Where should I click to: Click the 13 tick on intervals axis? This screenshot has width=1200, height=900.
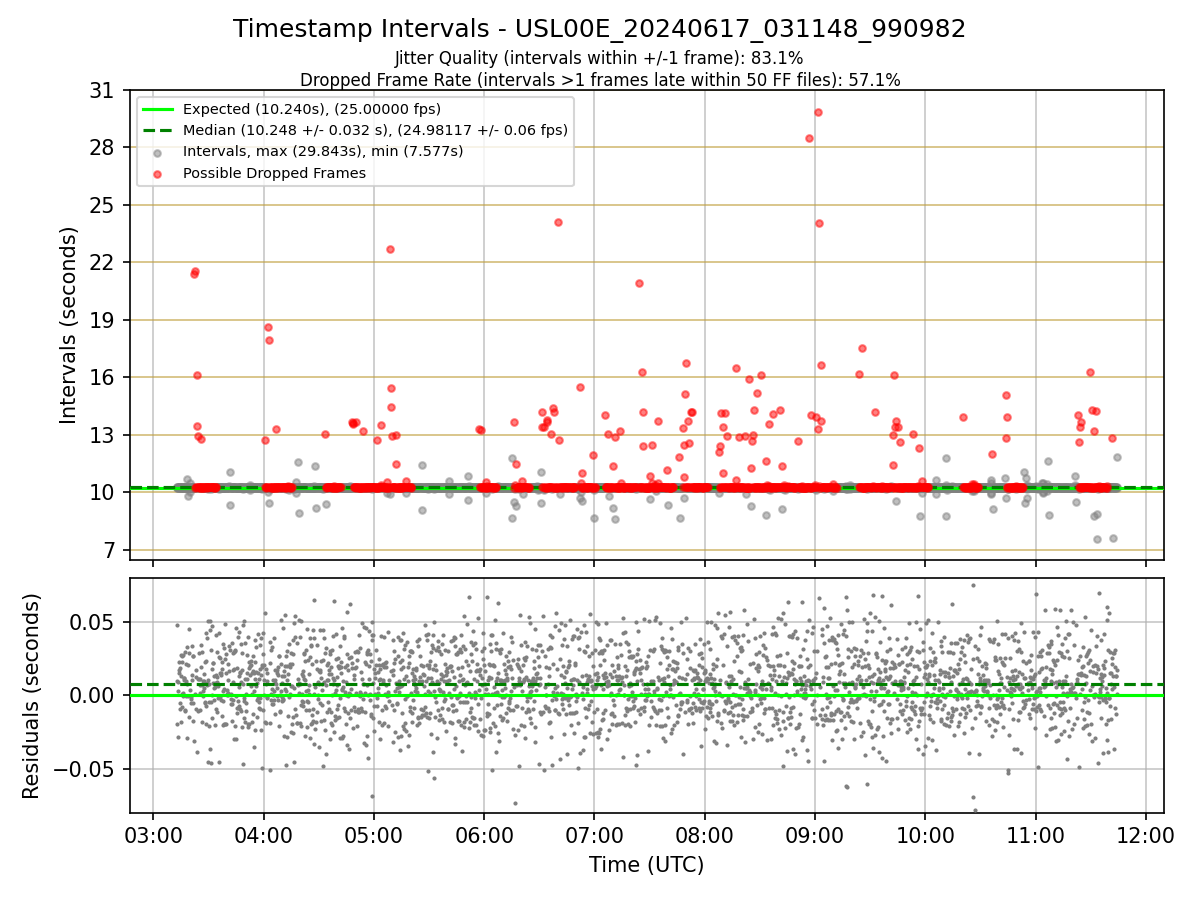click(x=103, y=435)
